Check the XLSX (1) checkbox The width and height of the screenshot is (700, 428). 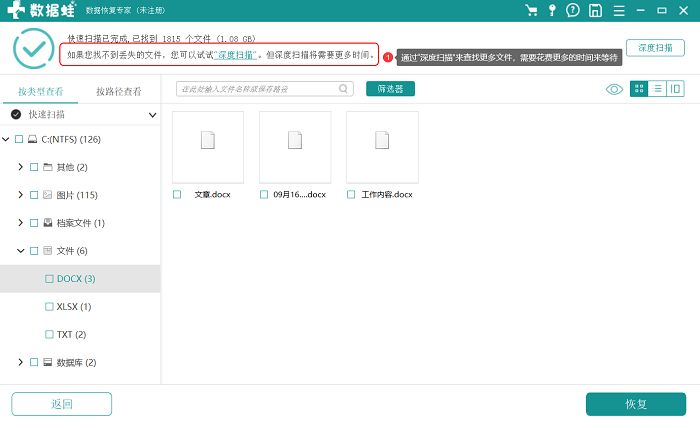(49, 307)
